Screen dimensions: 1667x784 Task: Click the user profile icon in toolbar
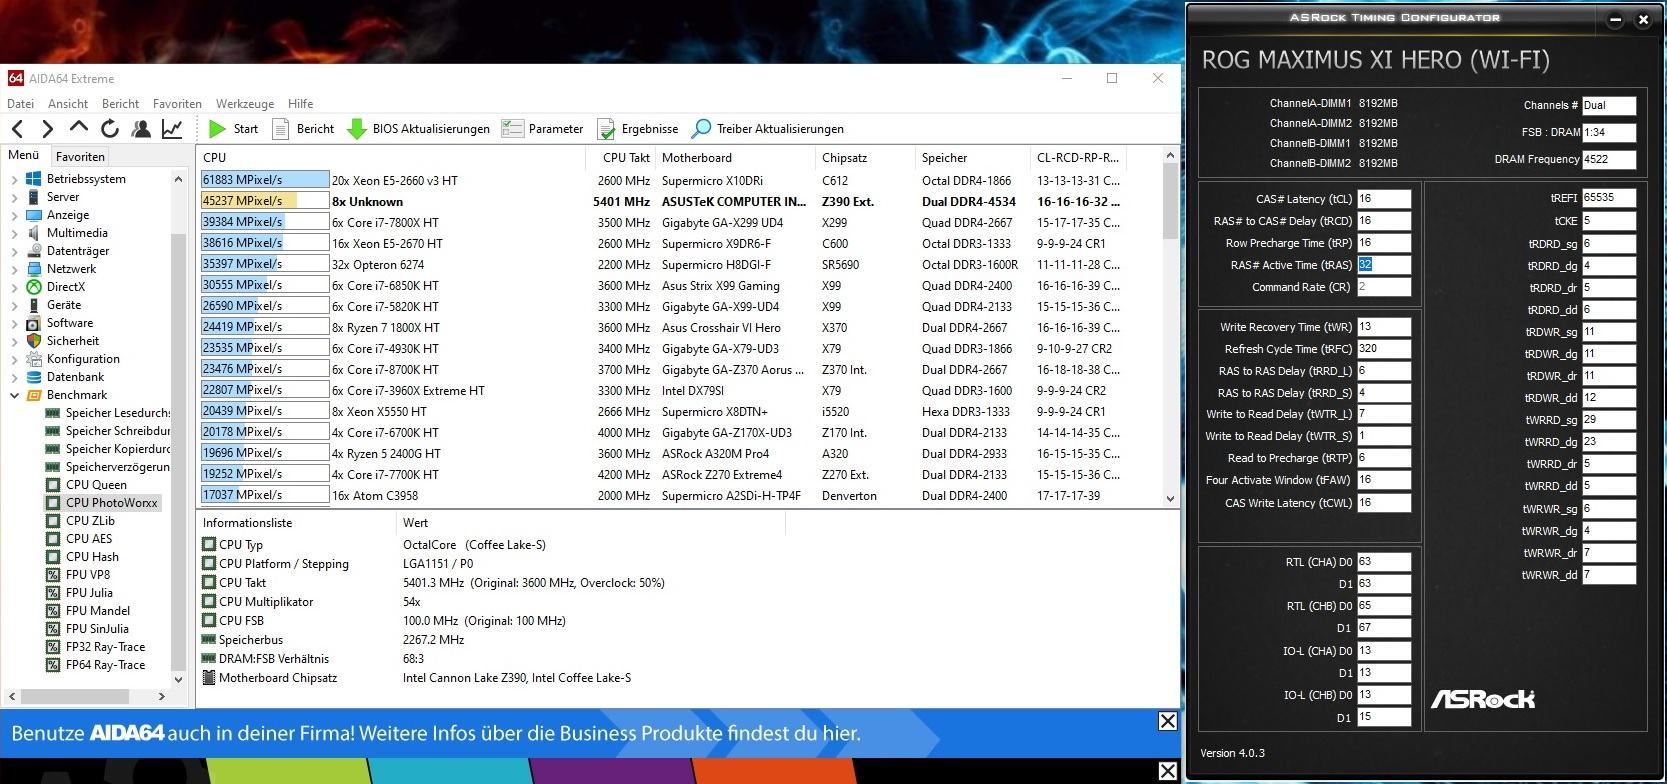[141, 128]
